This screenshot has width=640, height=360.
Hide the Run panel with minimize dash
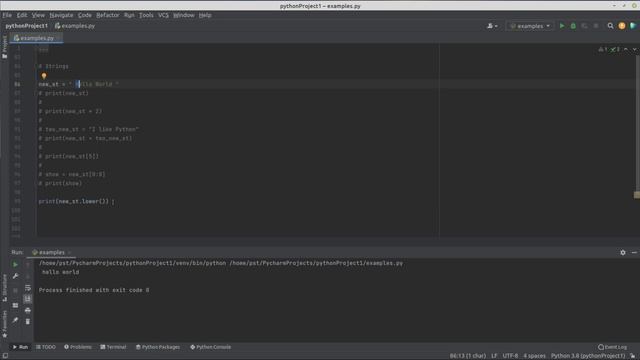(634, 253)
